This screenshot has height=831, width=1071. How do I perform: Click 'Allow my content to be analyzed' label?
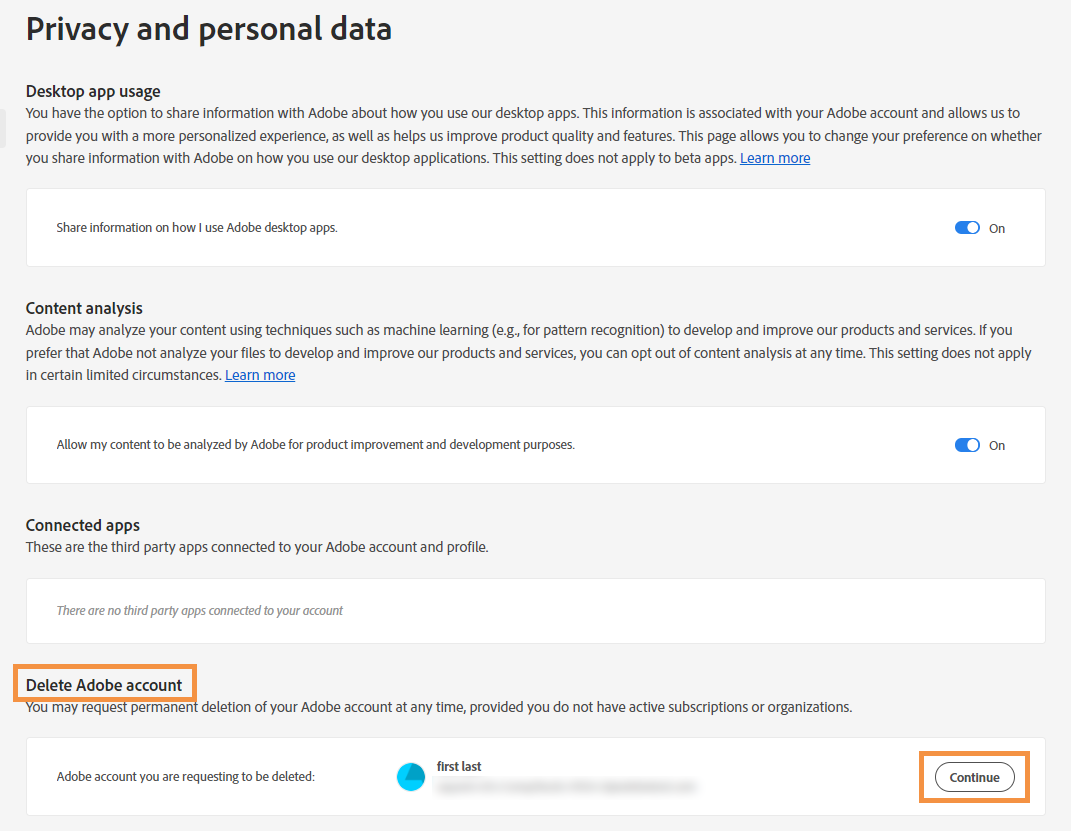tap(316, 445)
